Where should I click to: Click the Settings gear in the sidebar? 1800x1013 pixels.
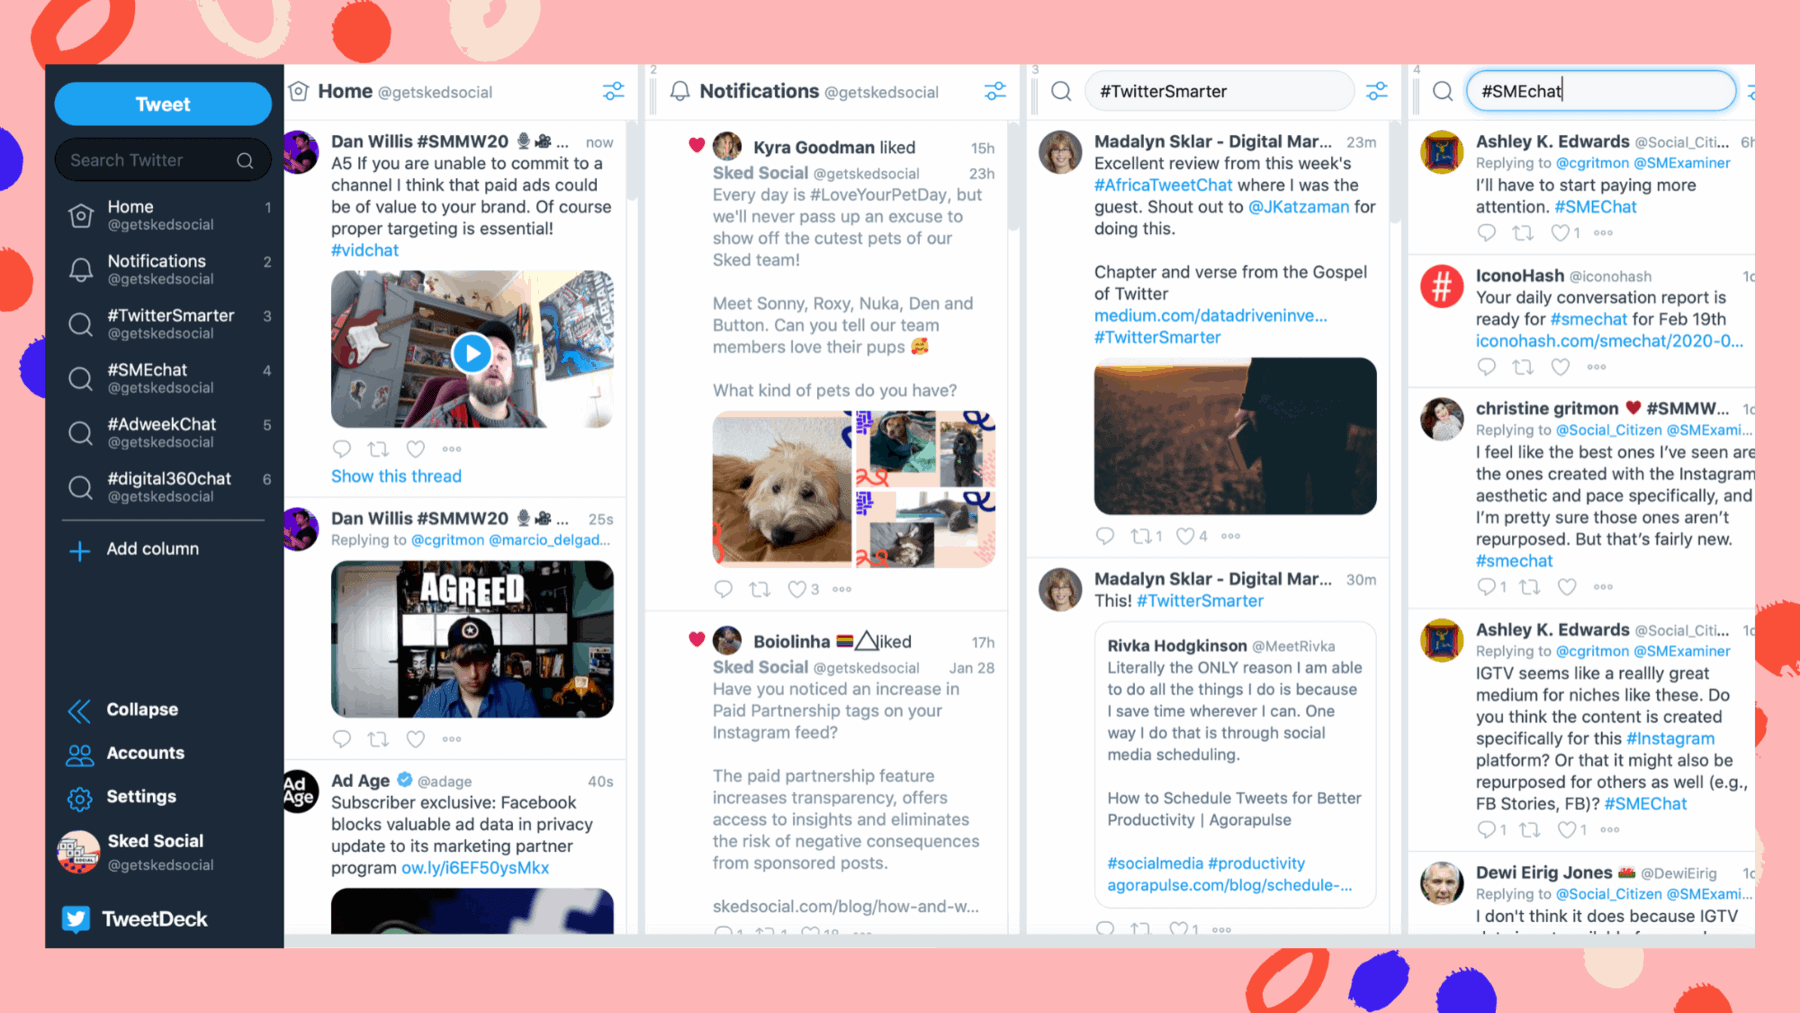(80, 797)
